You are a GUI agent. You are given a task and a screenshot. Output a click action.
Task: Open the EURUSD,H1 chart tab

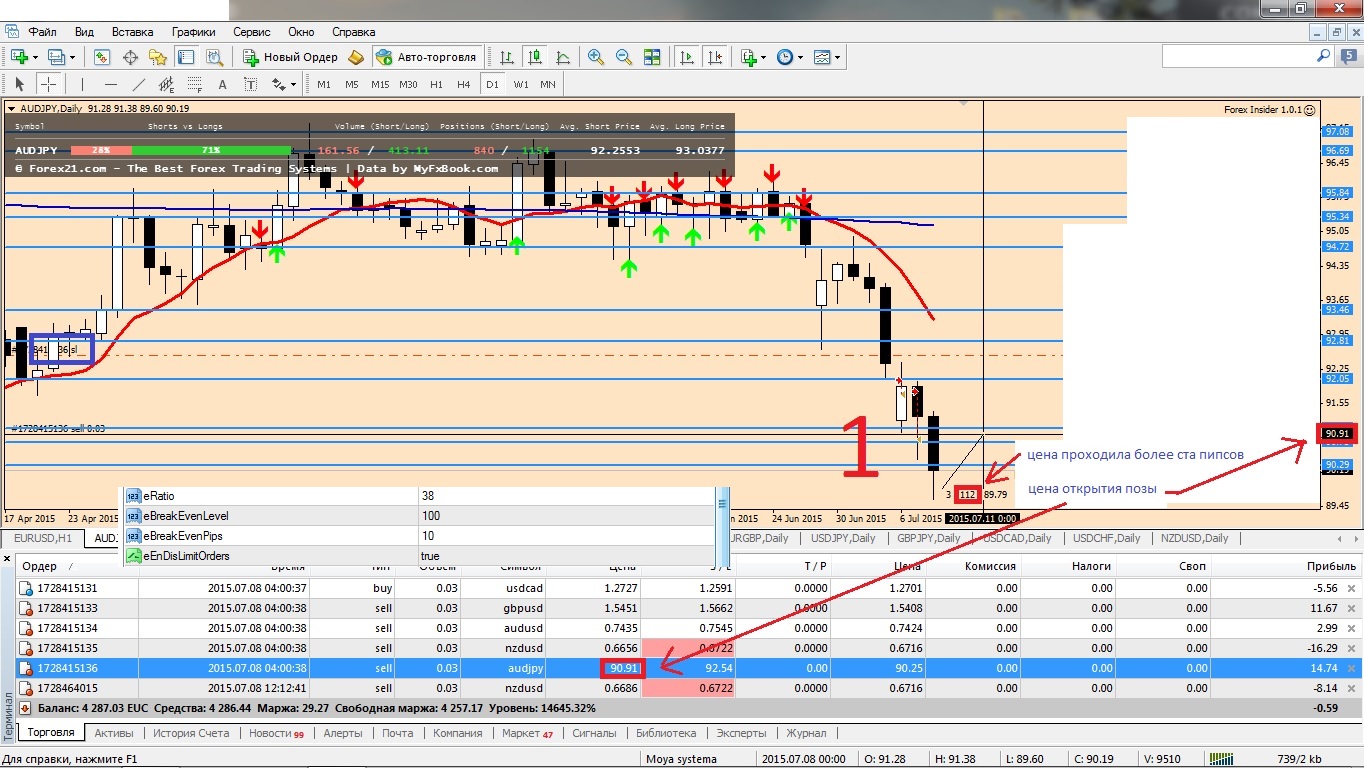coord(42,538)
